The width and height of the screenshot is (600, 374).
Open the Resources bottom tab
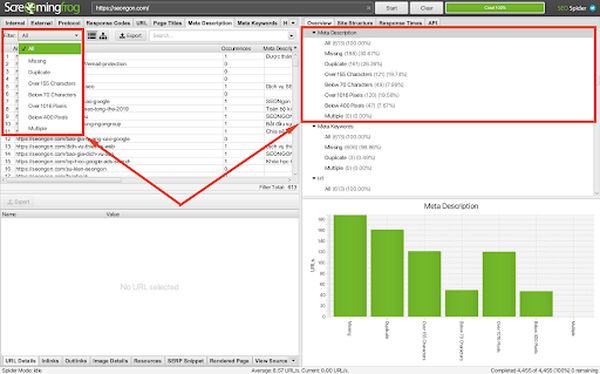point(147,361)
